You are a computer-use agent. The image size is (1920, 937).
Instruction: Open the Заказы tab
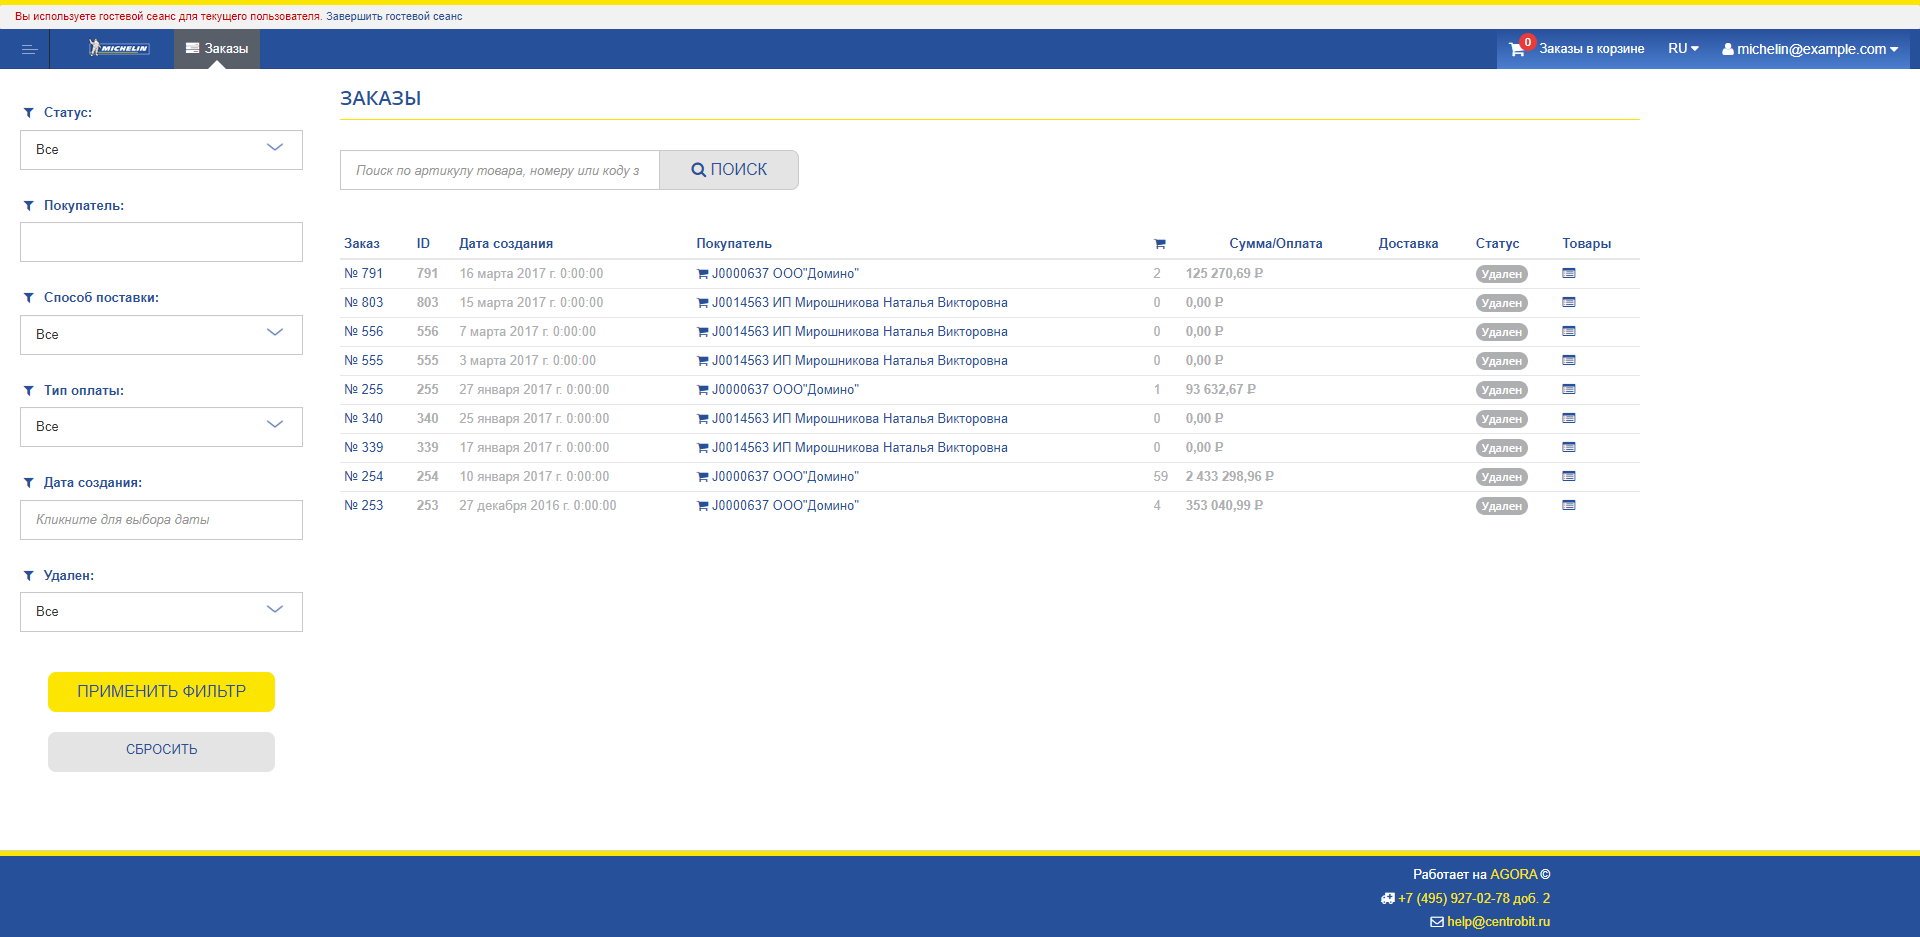click(217, 49)
